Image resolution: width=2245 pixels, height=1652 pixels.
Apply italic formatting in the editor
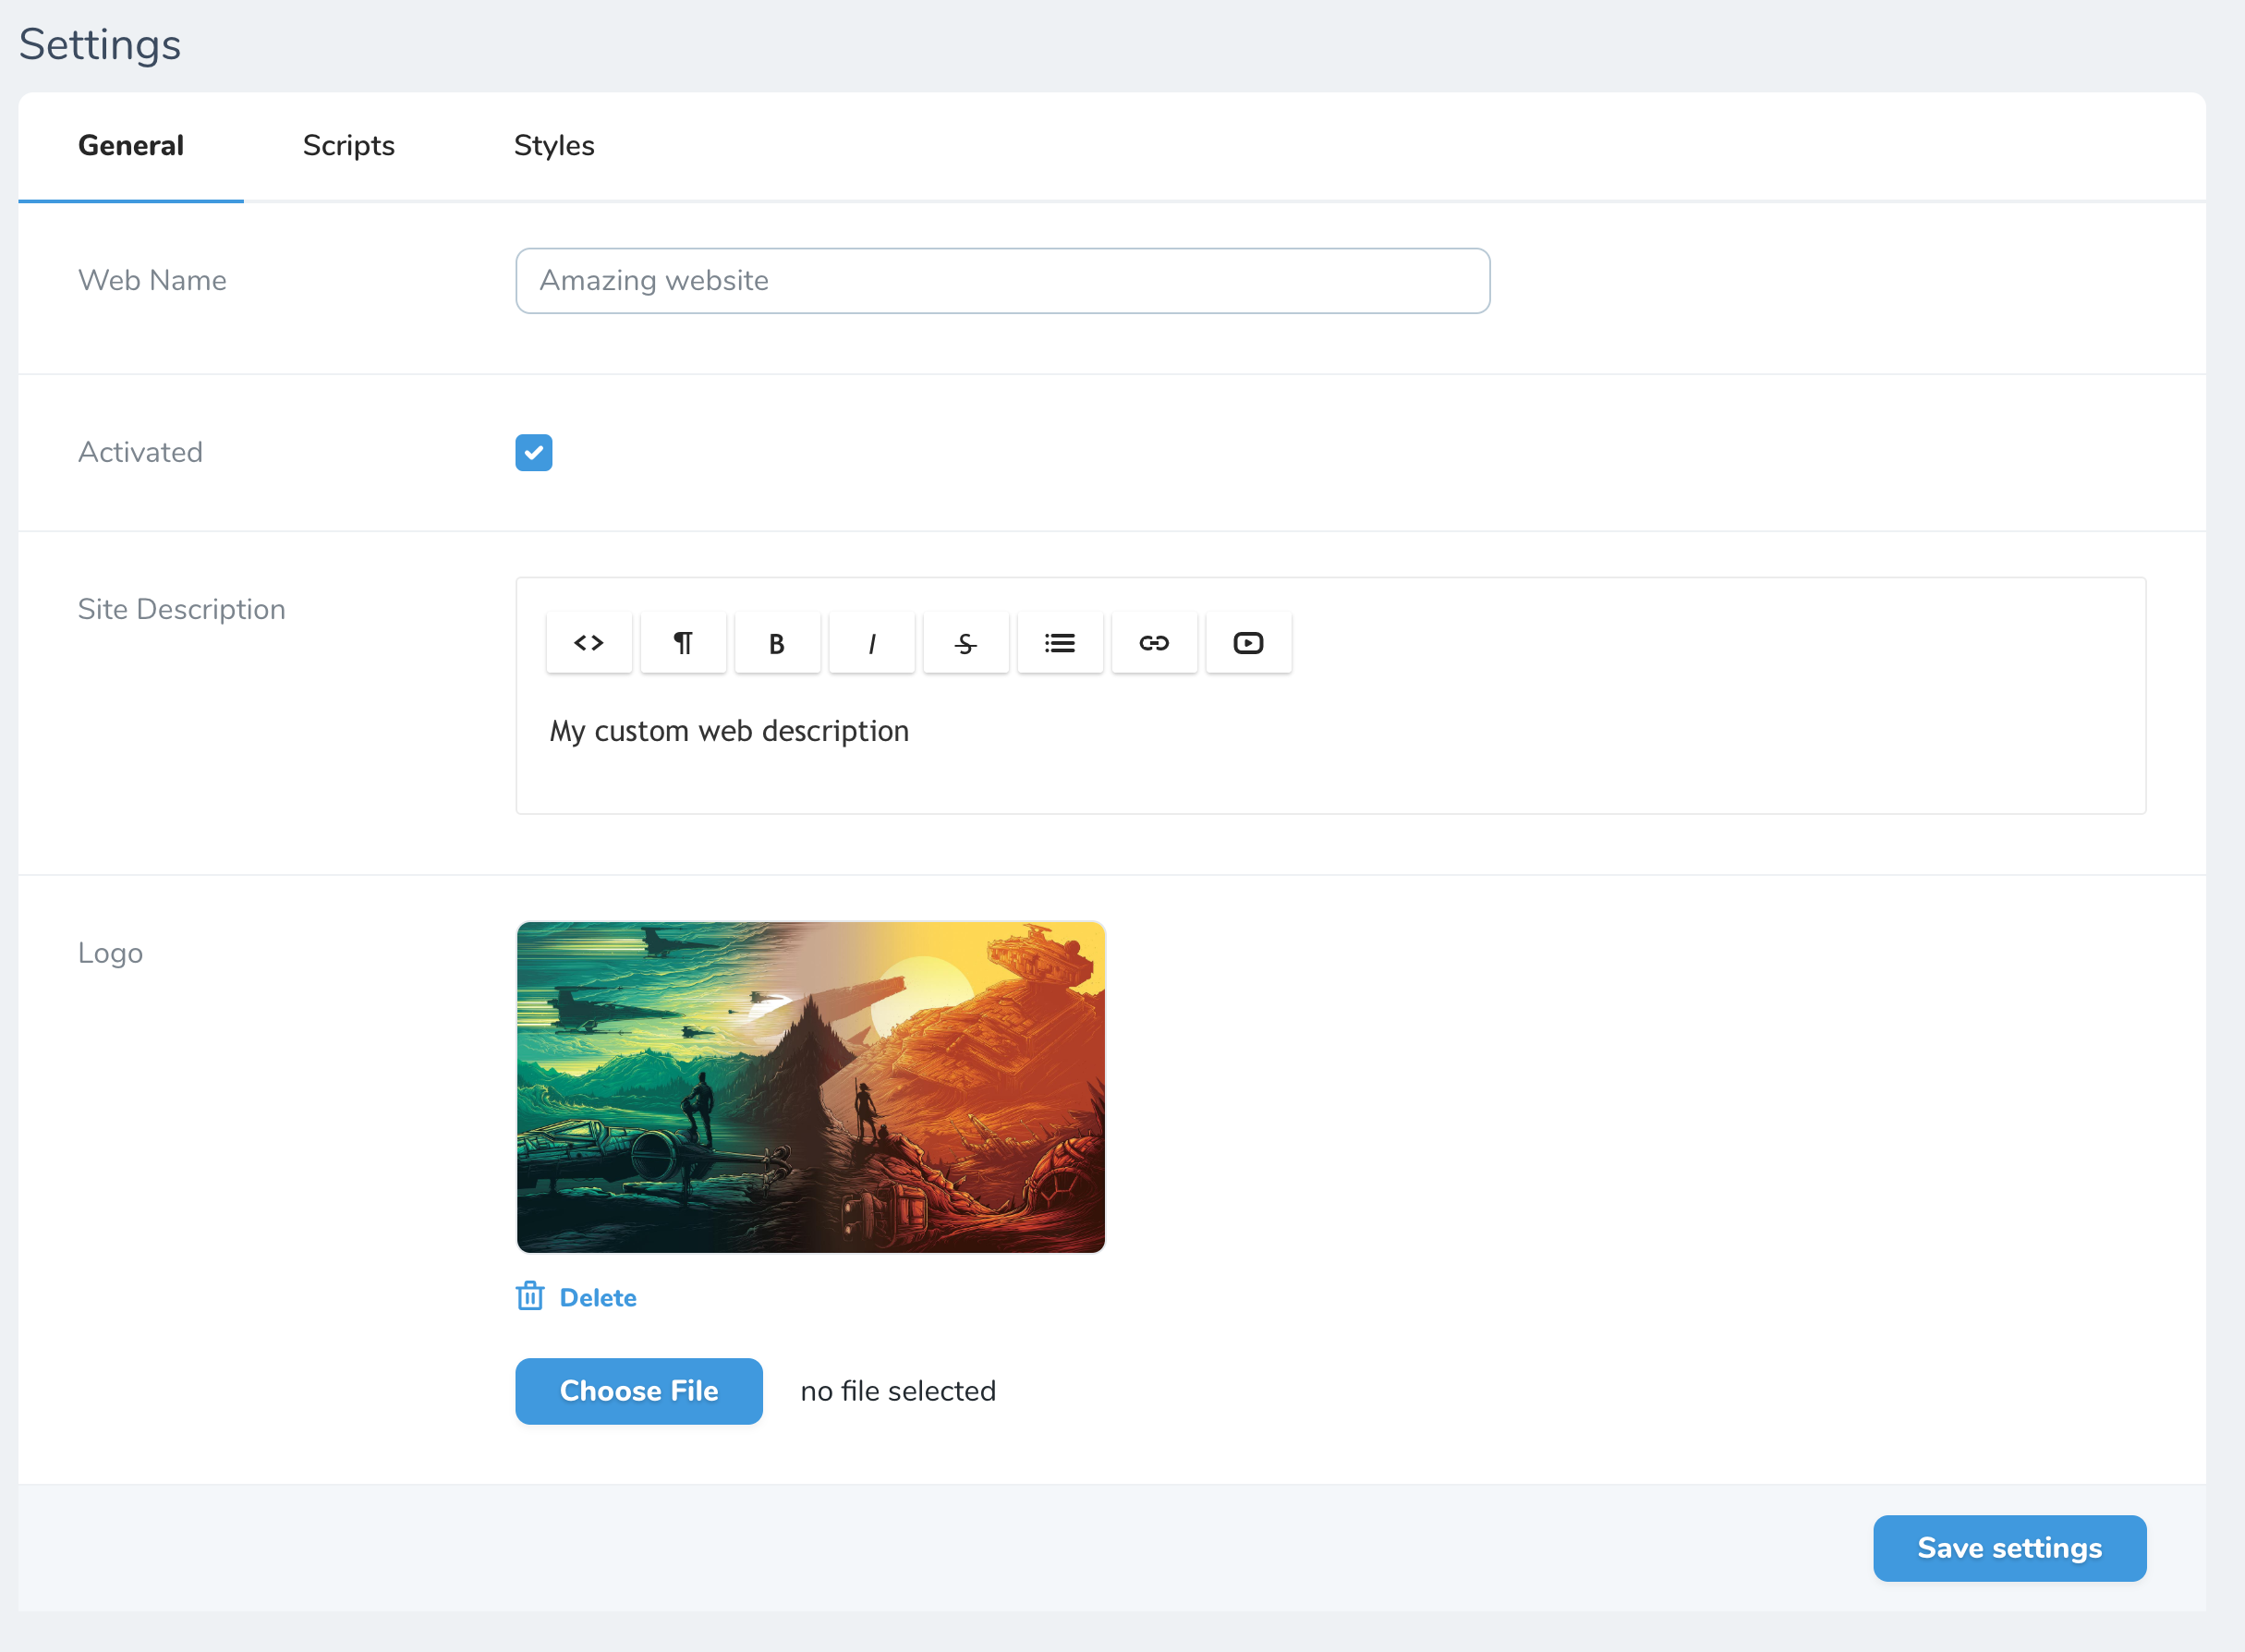pos(871,642)
